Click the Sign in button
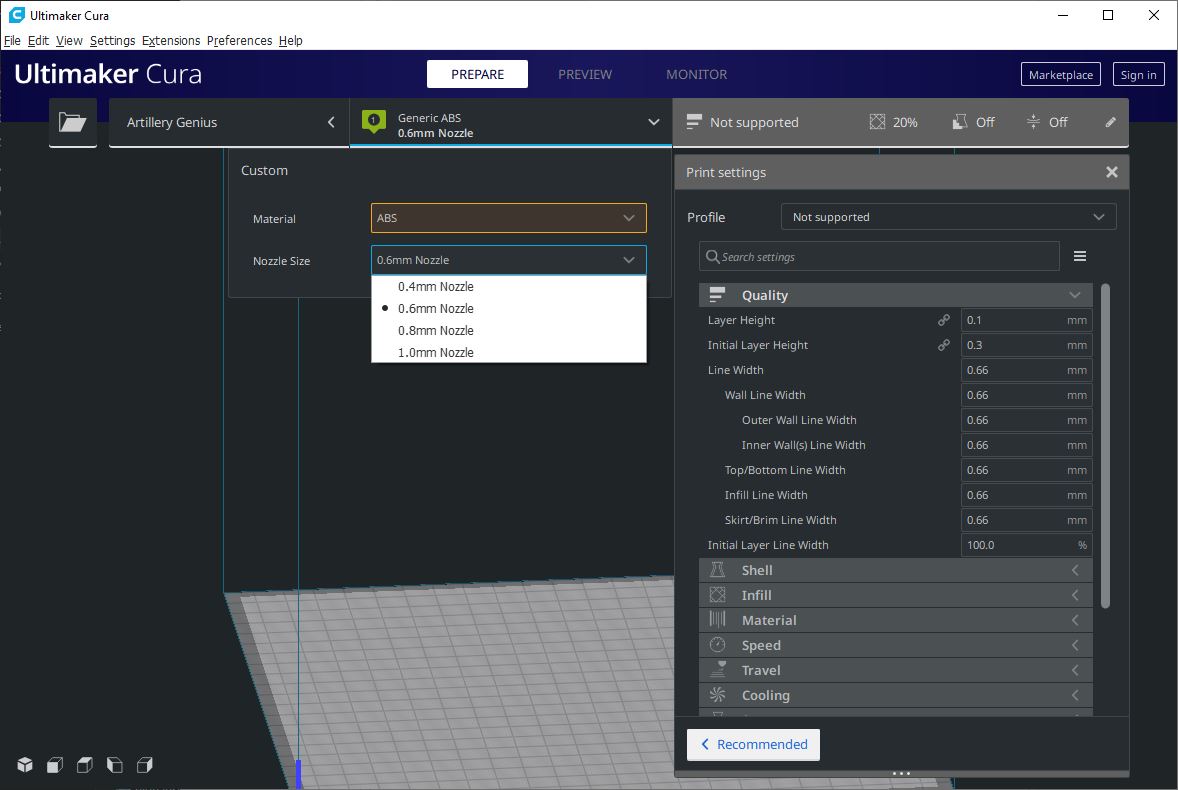The height and width of the screenshot is (790, 1178). point(1138,74)
